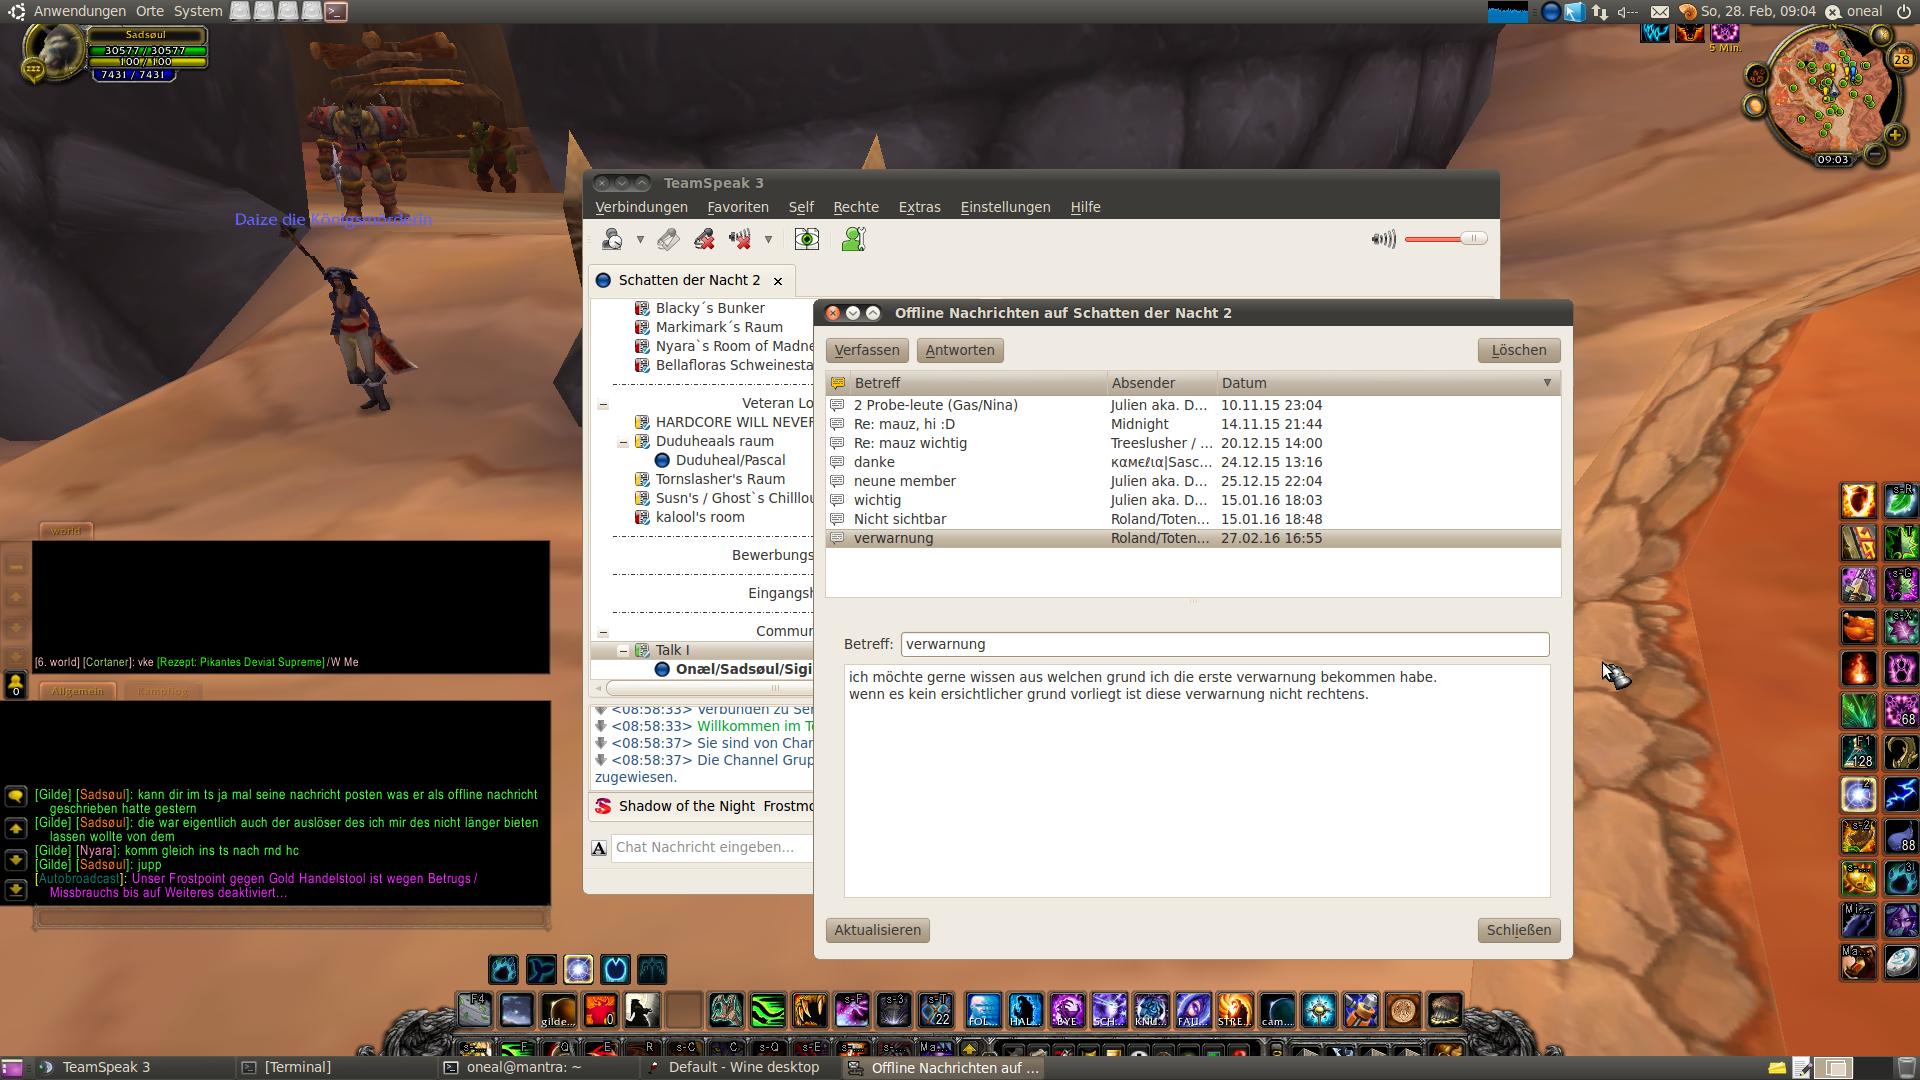Click the TeamSpeak chat message input field

(x=712, y=847)
